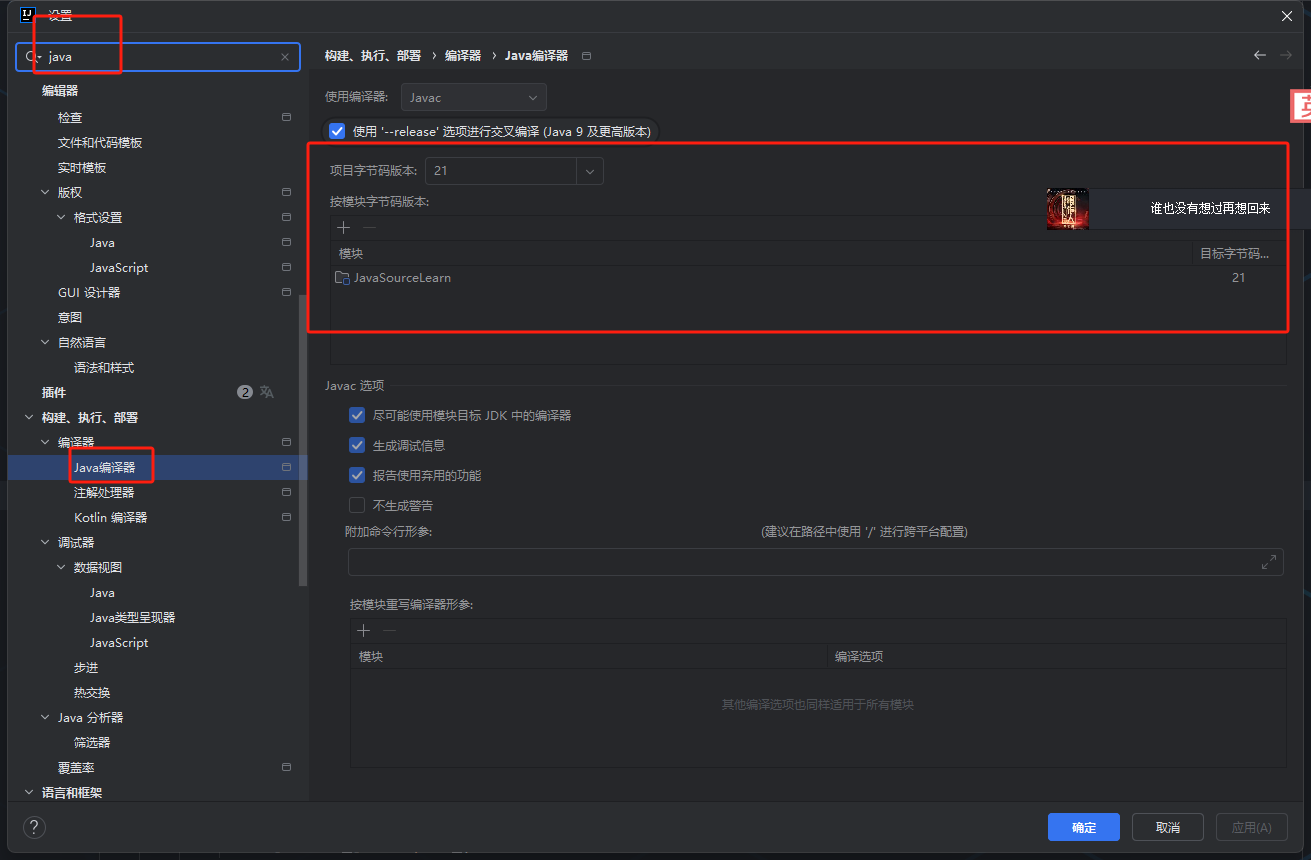
Task: Select 注解处理器 in the tree
Action: click(x=104, y=492)
